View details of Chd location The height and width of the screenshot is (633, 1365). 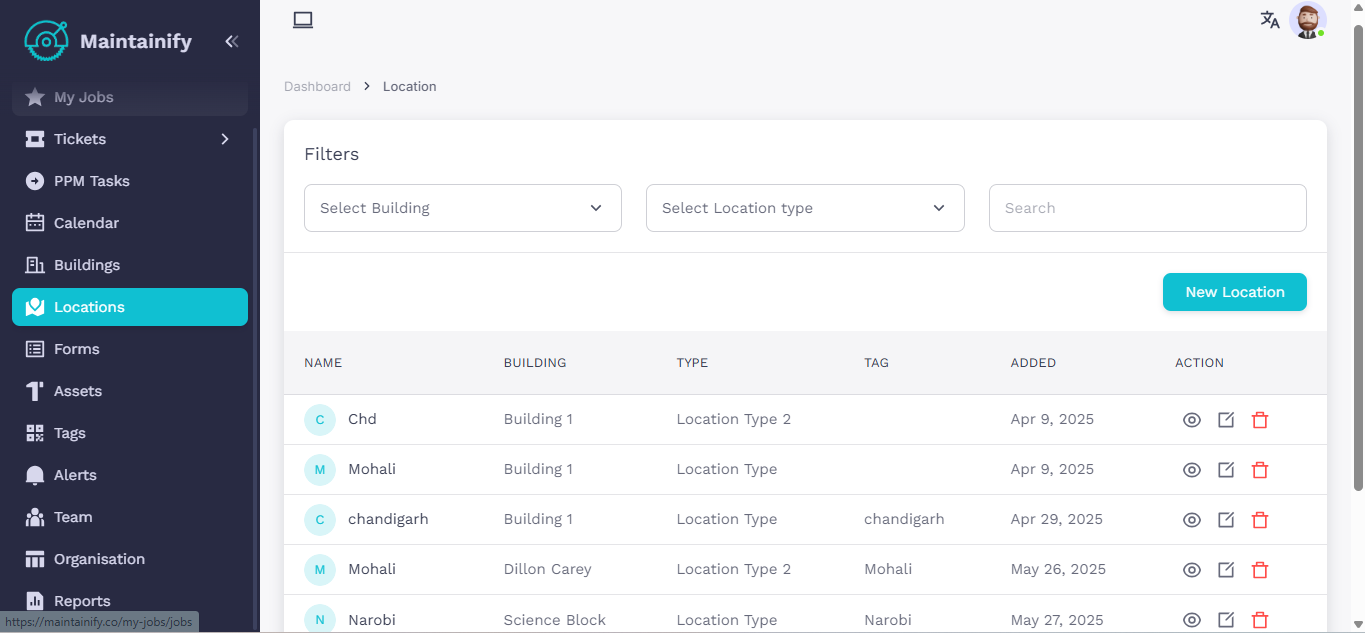coord(1191,420)
